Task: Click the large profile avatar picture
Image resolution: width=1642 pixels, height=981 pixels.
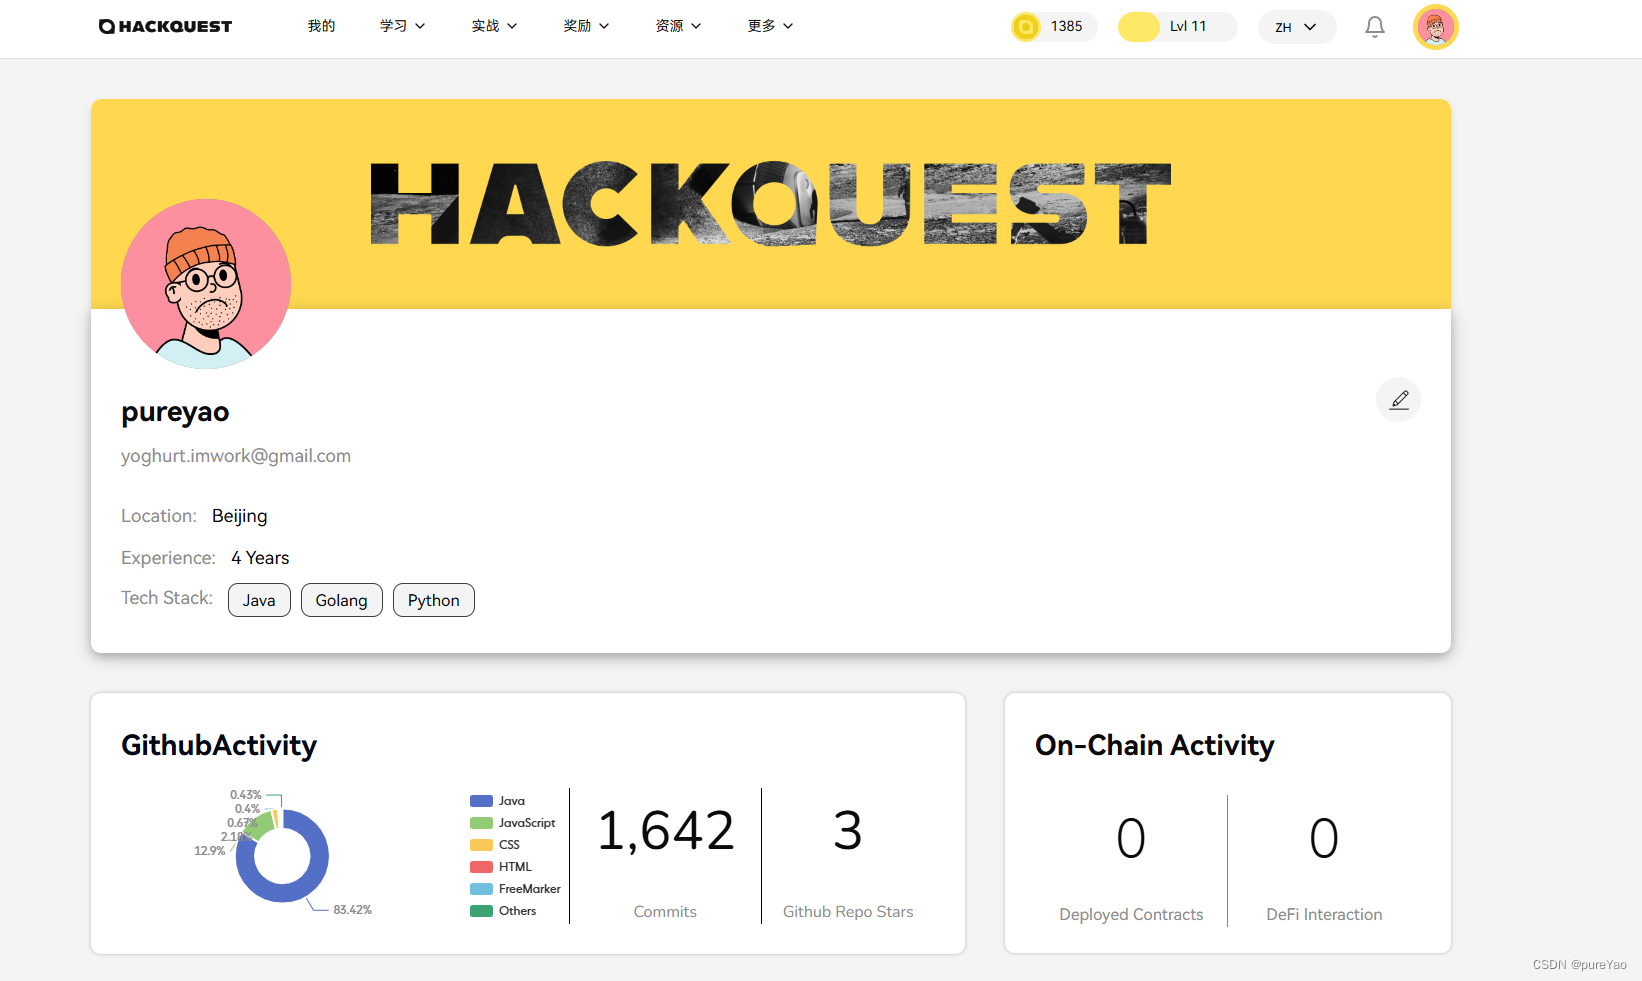Action: tap(206, 284)
